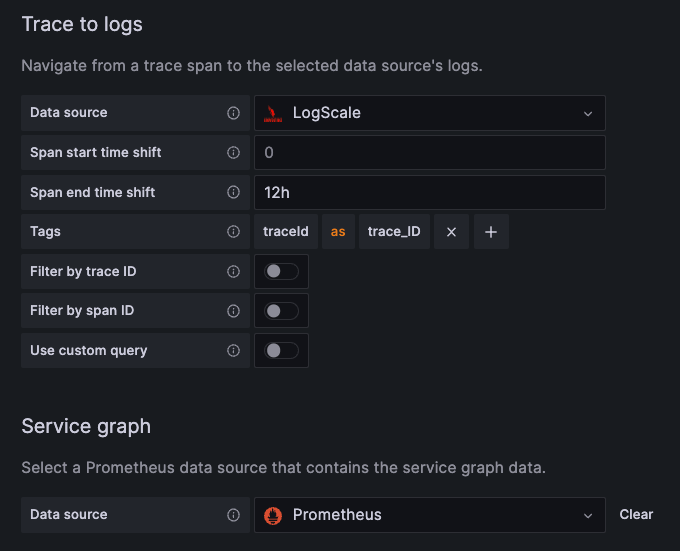Click the Span end time shift 12h field
This screenshot has height=551, width=680.
(430, 192)
